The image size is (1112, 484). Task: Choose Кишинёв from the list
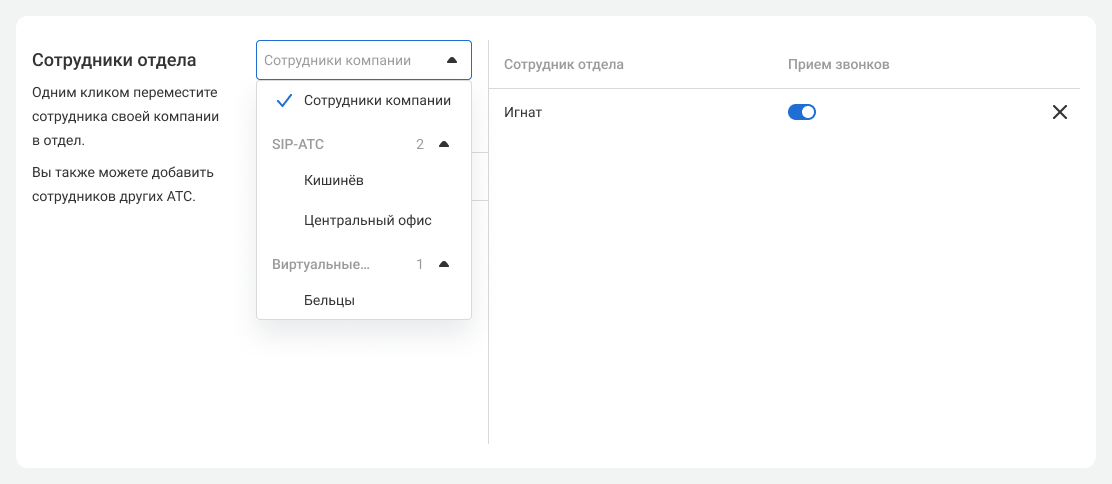point(334,181)
